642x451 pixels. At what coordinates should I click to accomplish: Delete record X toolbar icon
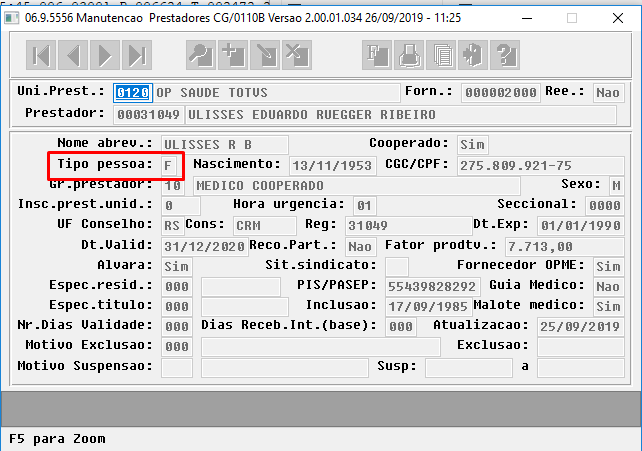pyautogui.click(x=296, y=55)
